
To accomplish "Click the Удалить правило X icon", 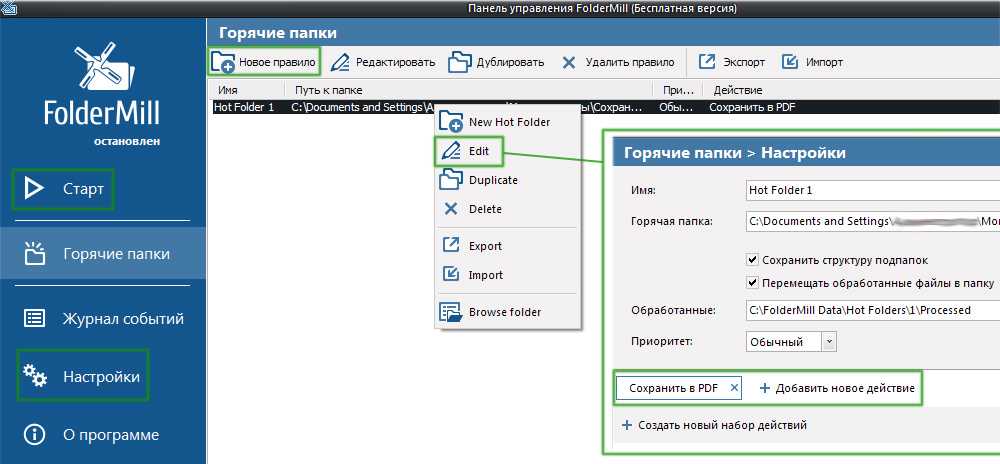I will [569, 62].
